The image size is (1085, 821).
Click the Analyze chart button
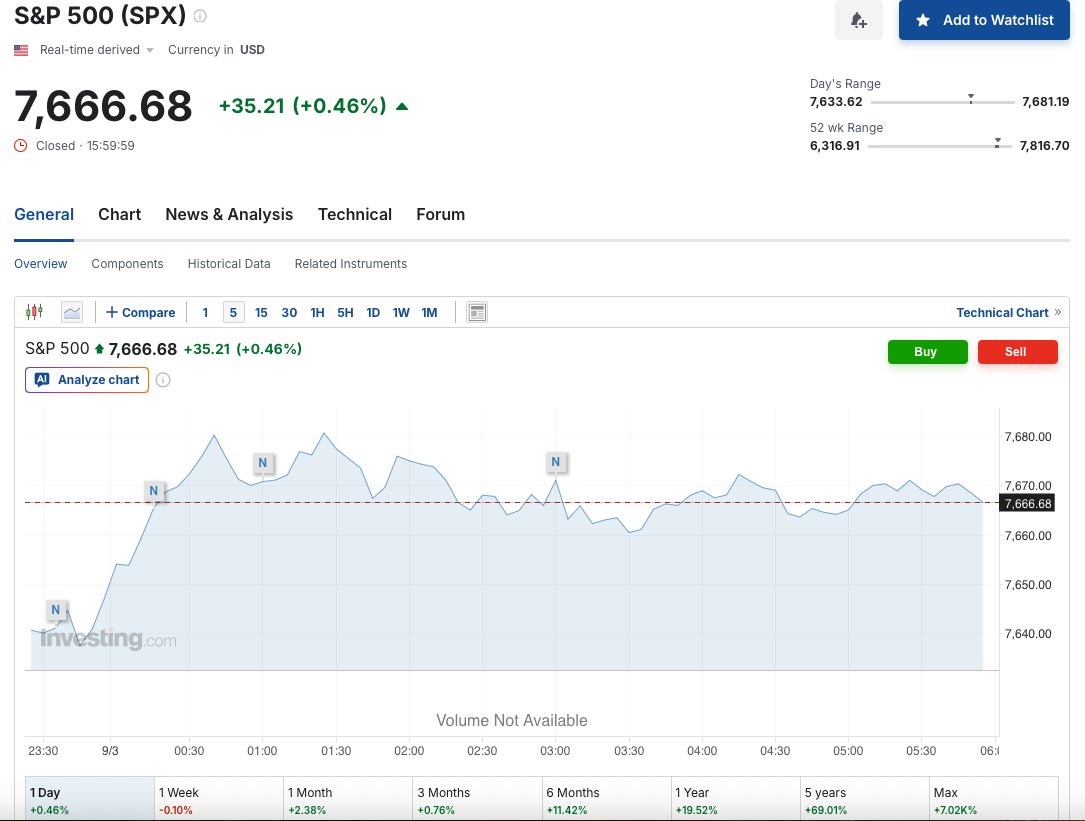(87, 380)
